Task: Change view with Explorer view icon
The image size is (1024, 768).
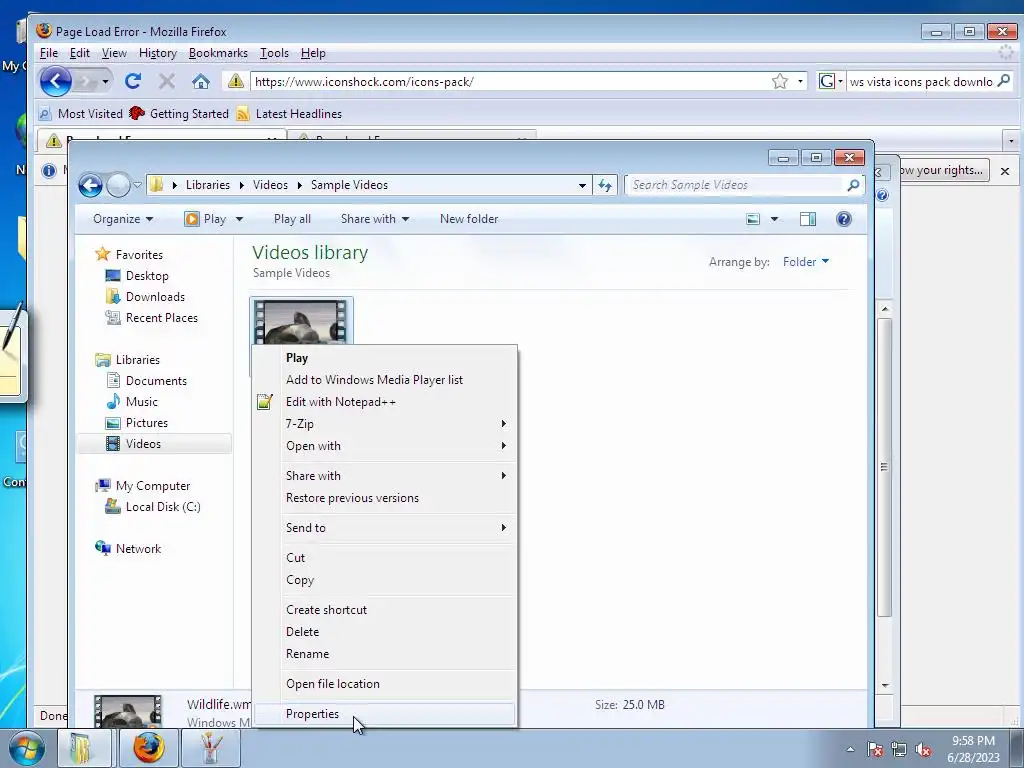Action: [753, 219]
